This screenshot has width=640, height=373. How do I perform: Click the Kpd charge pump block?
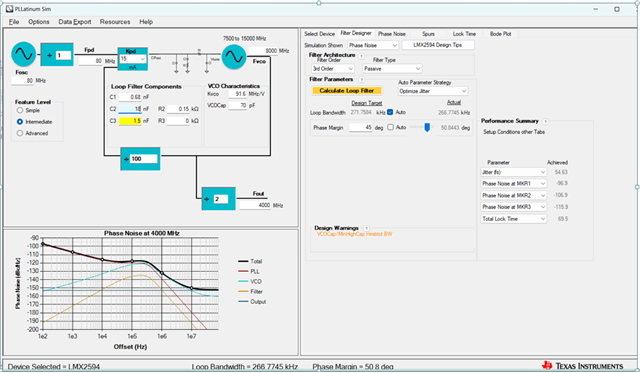(133, 59)
